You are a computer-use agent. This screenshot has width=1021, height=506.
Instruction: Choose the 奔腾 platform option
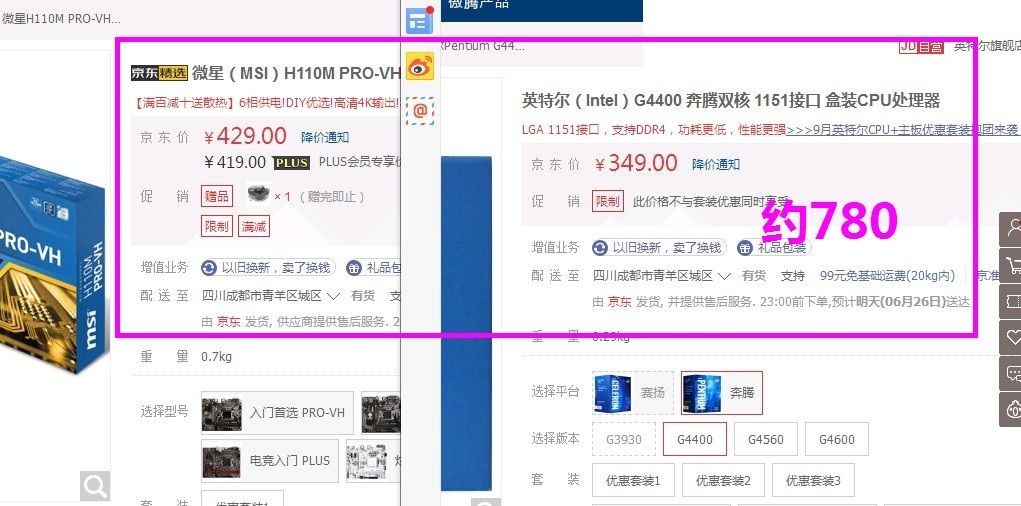tap(721, 393)
